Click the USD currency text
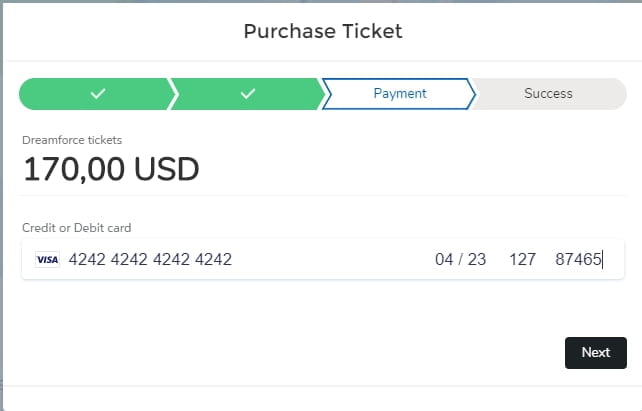 pos(167,169)
